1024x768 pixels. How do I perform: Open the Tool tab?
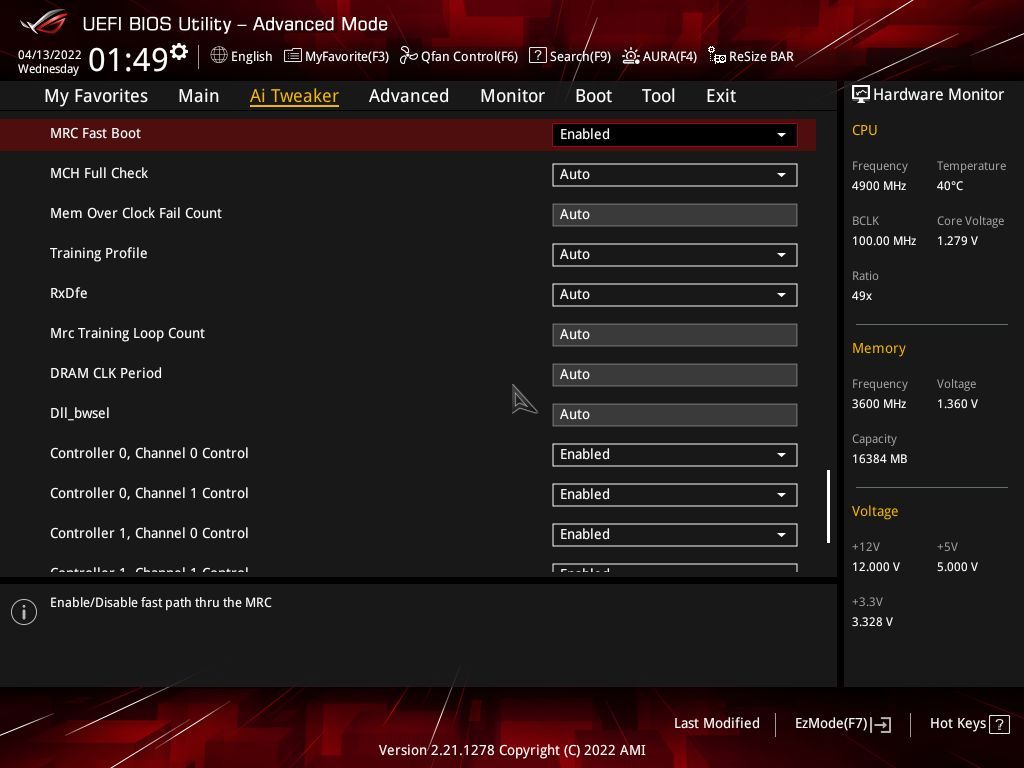coord(658,96)
